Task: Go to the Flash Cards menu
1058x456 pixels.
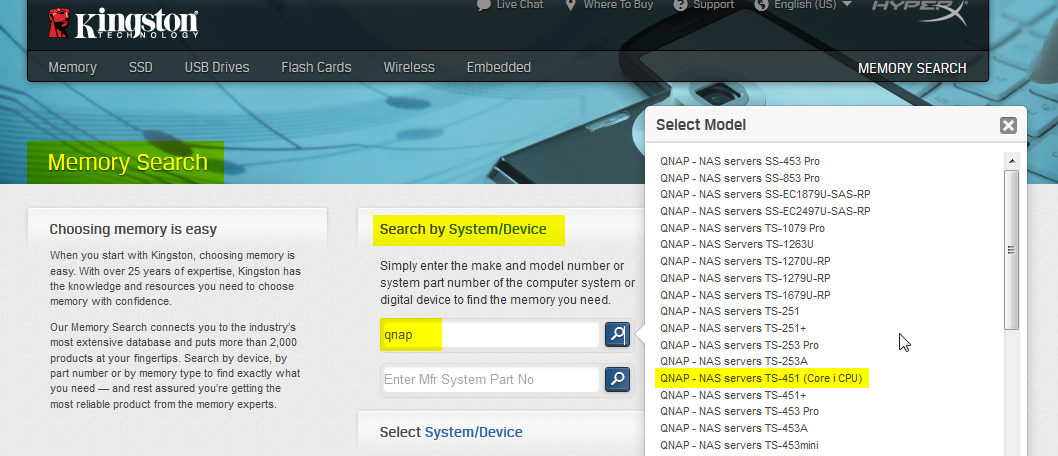Action: 316,68
